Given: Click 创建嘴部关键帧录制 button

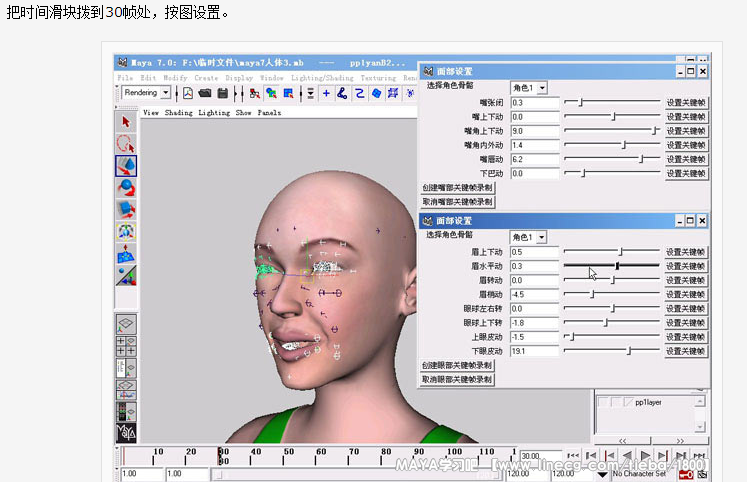Looking at the screenshot, I should (x=457, y=188).
